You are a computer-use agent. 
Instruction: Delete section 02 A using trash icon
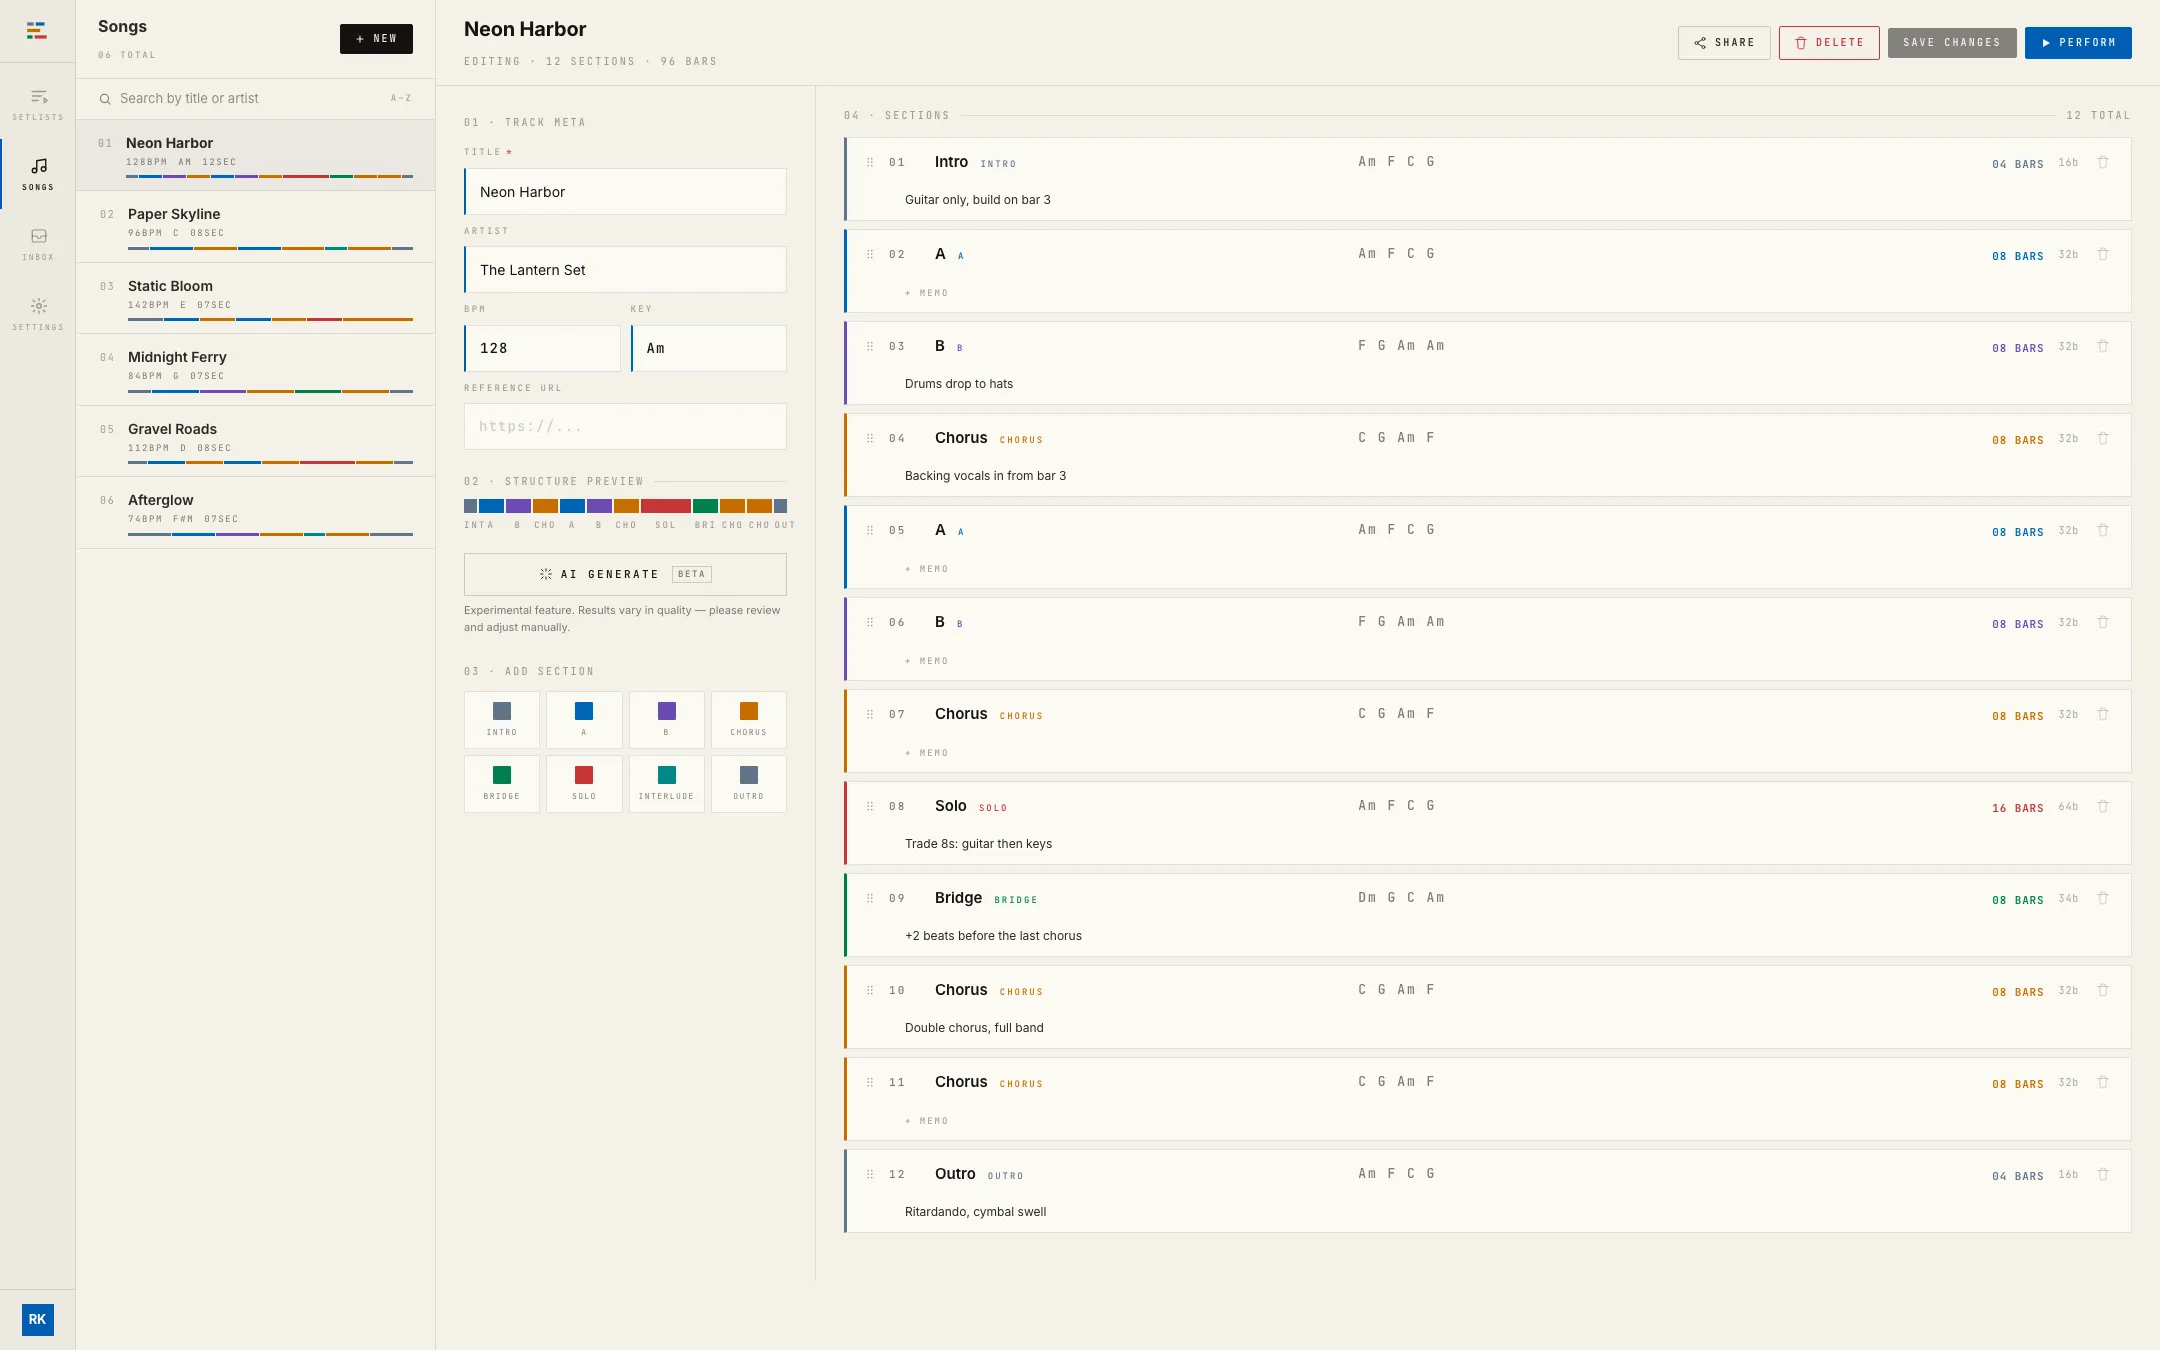click(2103, 254)
